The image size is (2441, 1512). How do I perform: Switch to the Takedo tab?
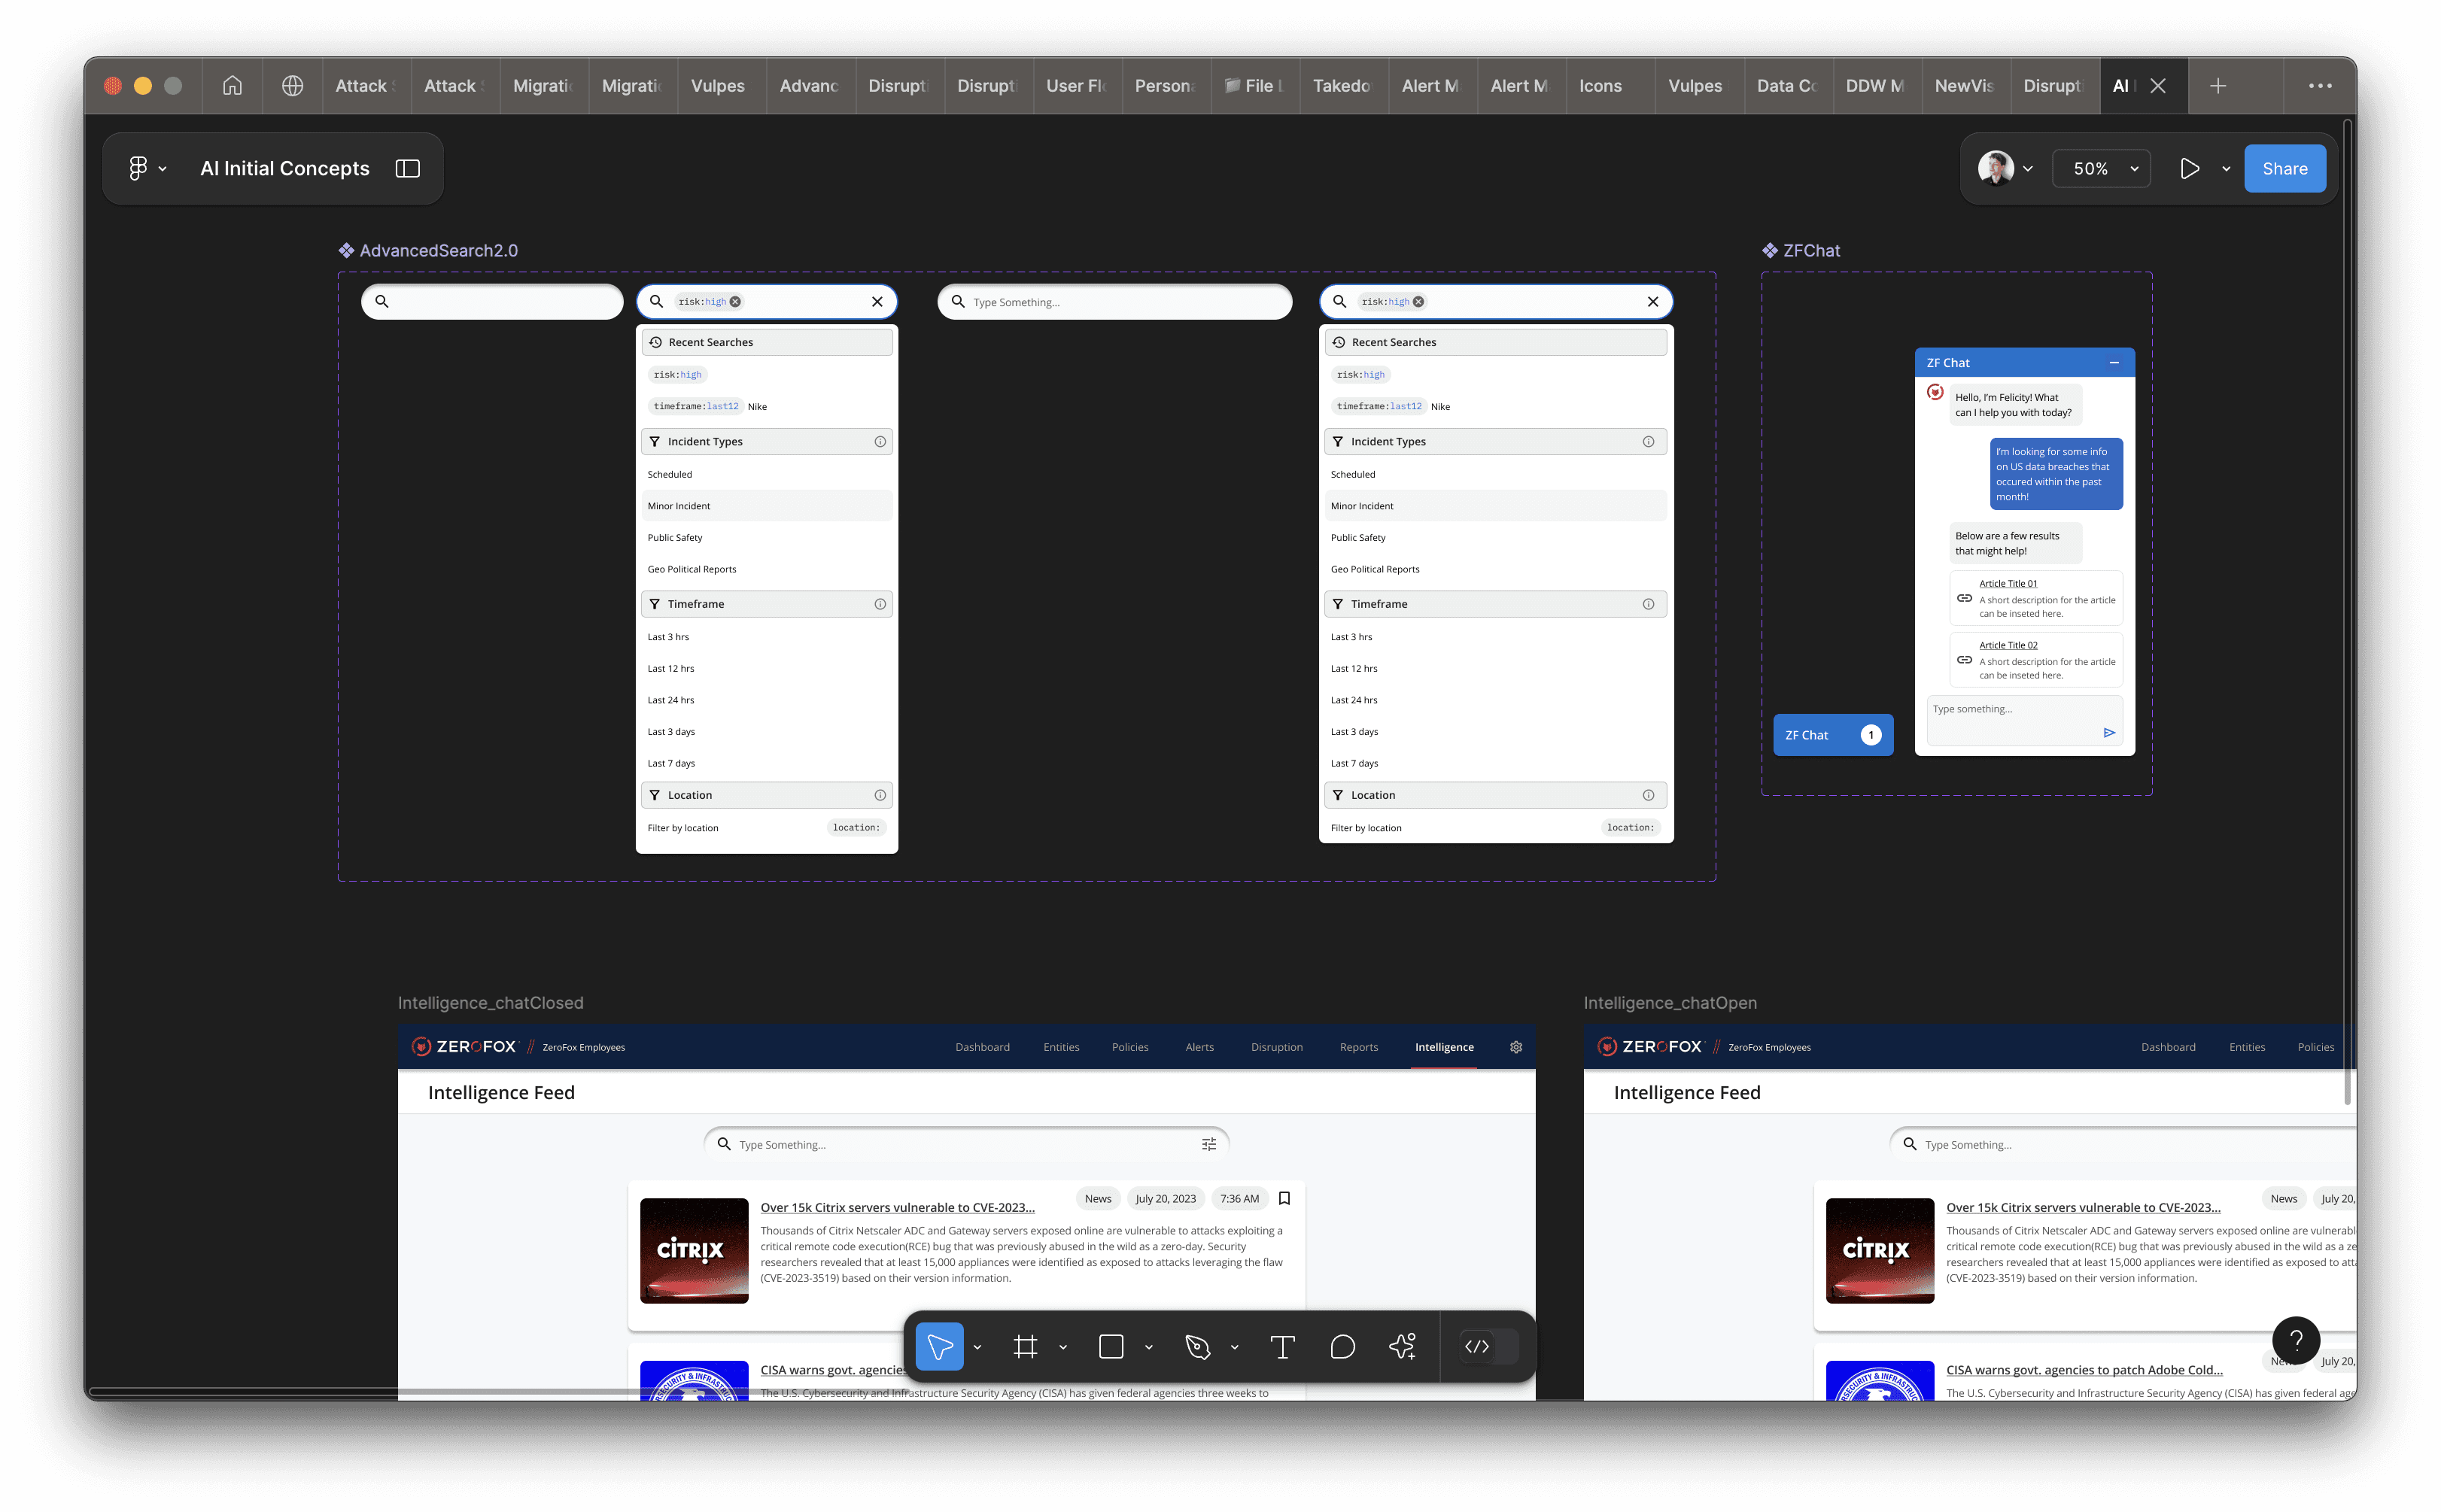(x=1341, y=86)
